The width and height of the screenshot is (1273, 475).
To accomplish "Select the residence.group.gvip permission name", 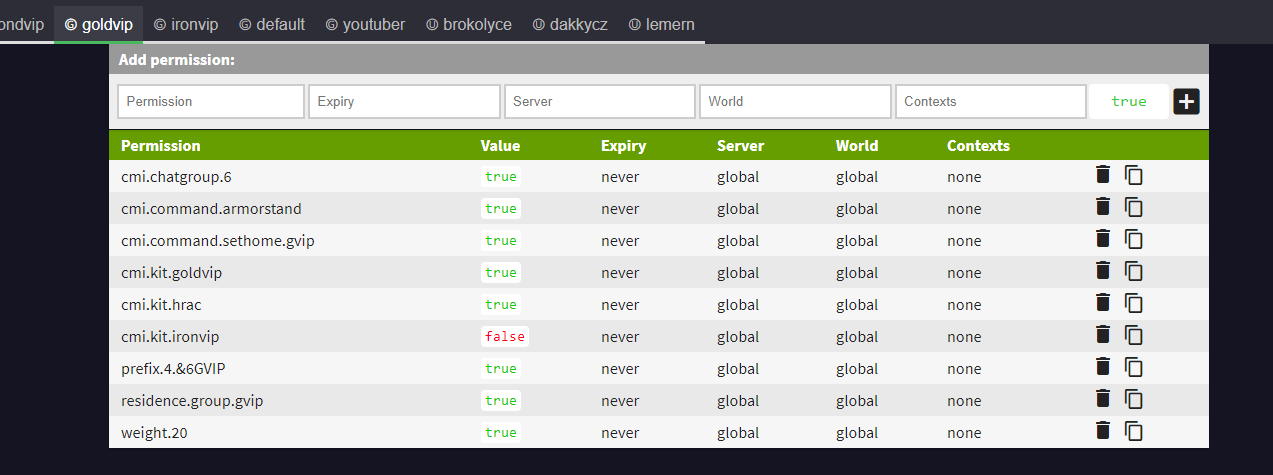I will (192, 401).
